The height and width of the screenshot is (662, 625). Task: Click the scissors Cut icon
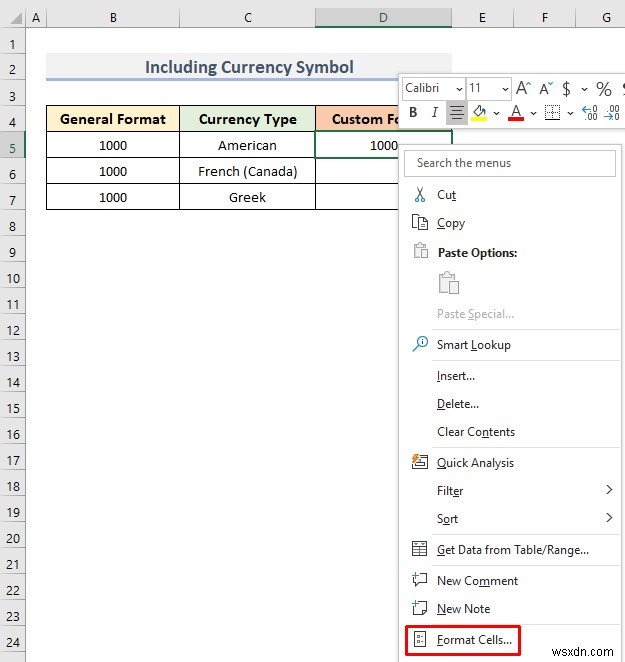420,195
